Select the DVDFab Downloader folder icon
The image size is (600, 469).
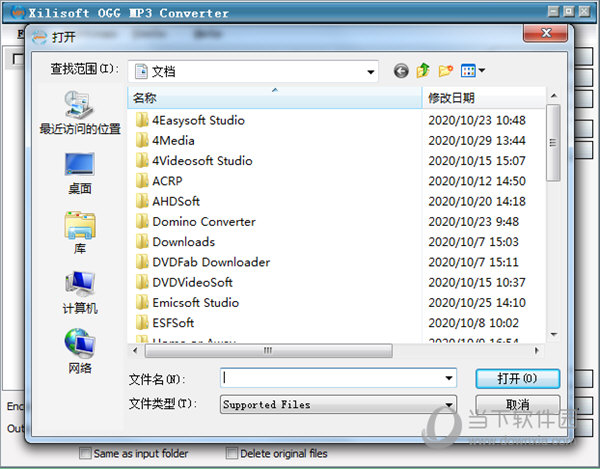coord(142,262)
